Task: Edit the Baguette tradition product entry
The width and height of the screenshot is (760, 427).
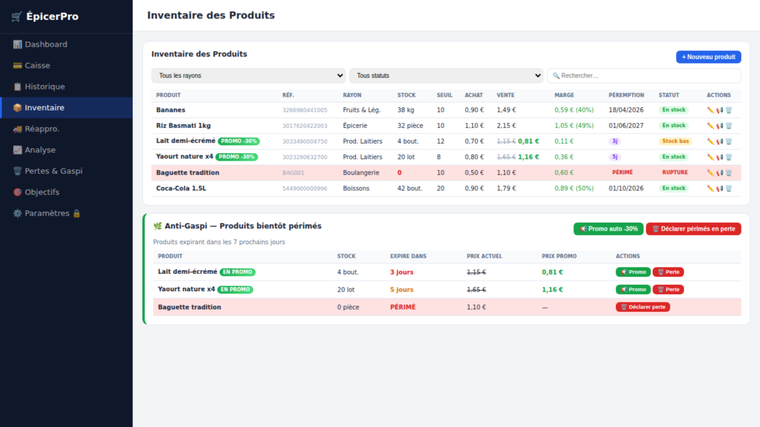Action: [710, 173]
